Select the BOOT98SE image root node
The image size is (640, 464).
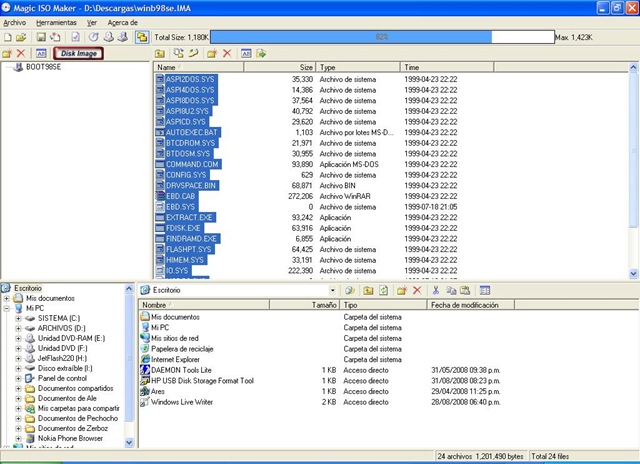[x=44, y=68]
